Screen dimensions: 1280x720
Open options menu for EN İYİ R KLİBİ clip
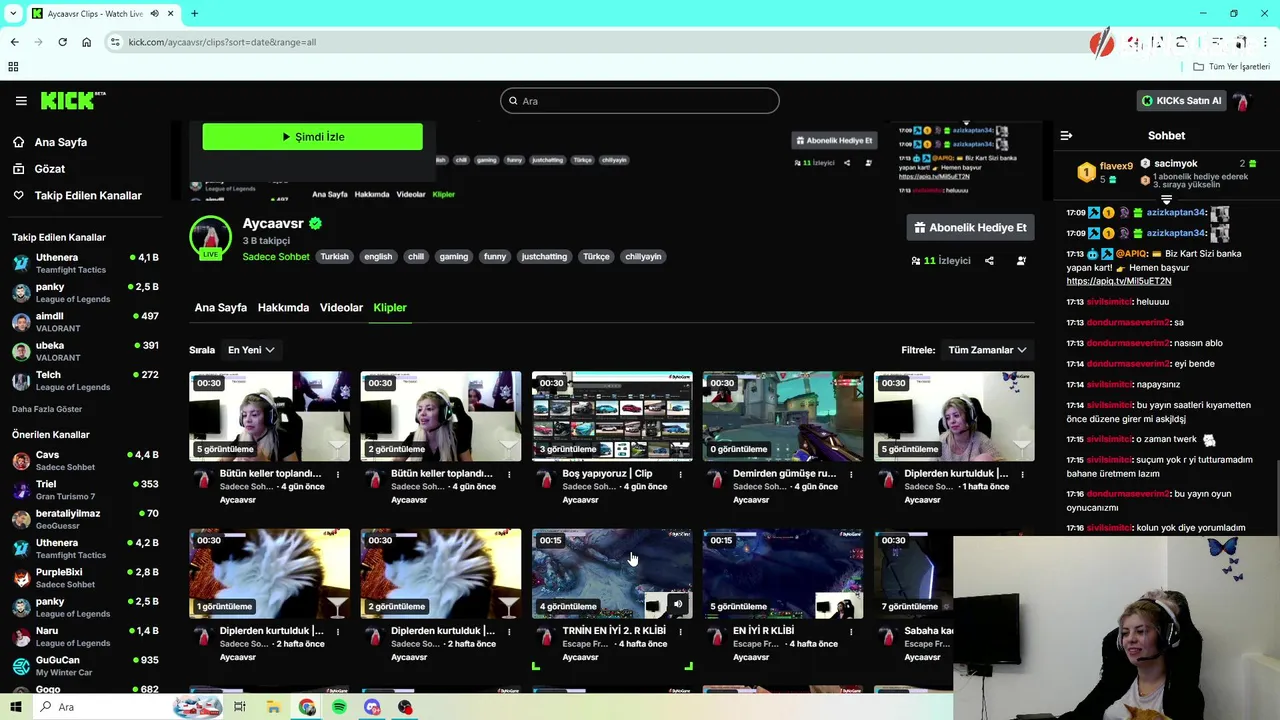(x=851, y=631)
